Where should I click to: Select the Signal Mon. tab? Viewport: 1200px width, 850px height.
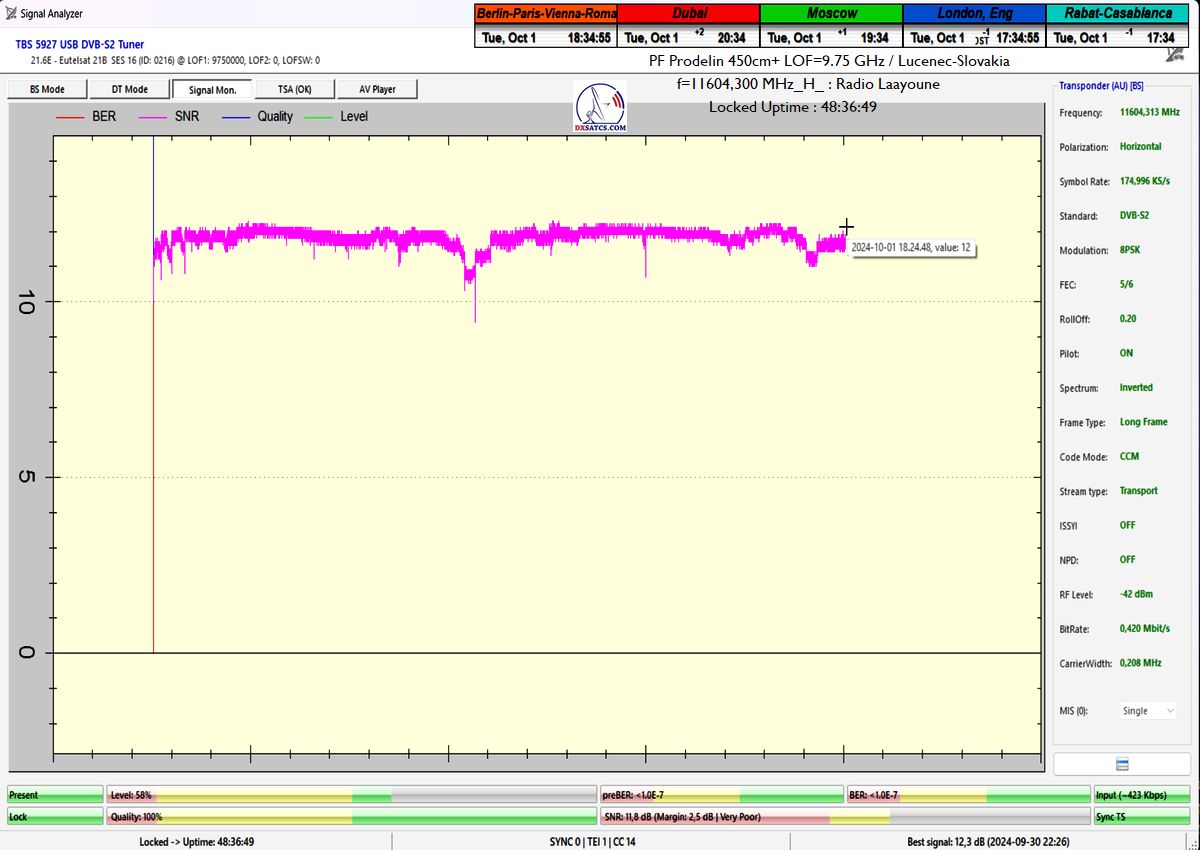coord(212,90)
